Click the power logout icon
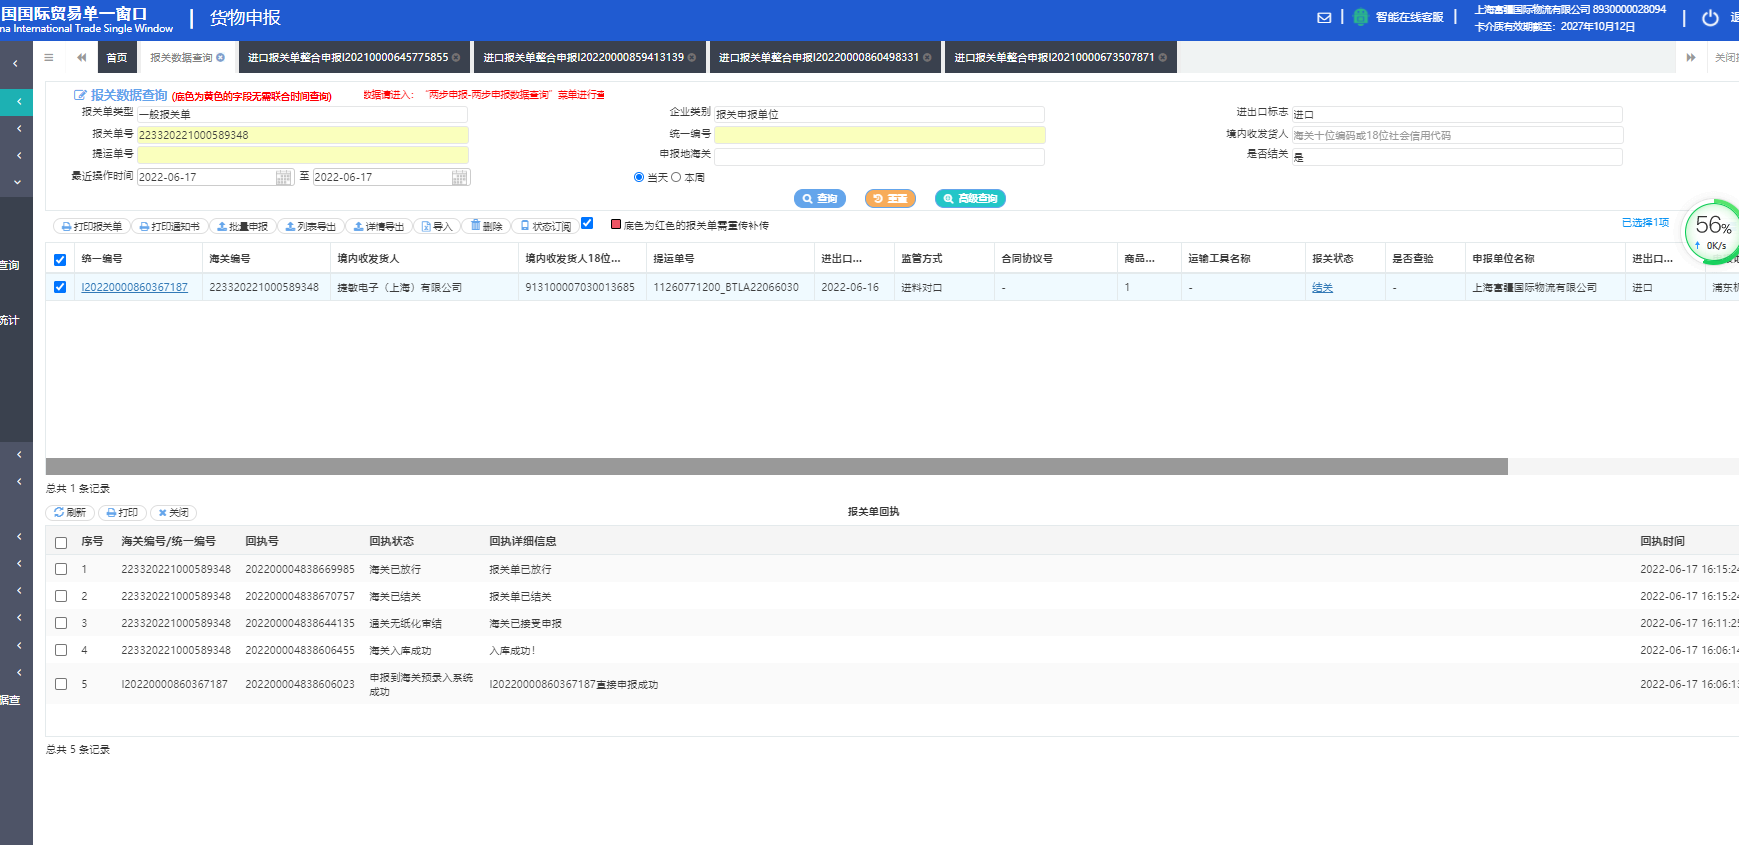This screenshot has height=845, width=1739. pos(1710,17)
